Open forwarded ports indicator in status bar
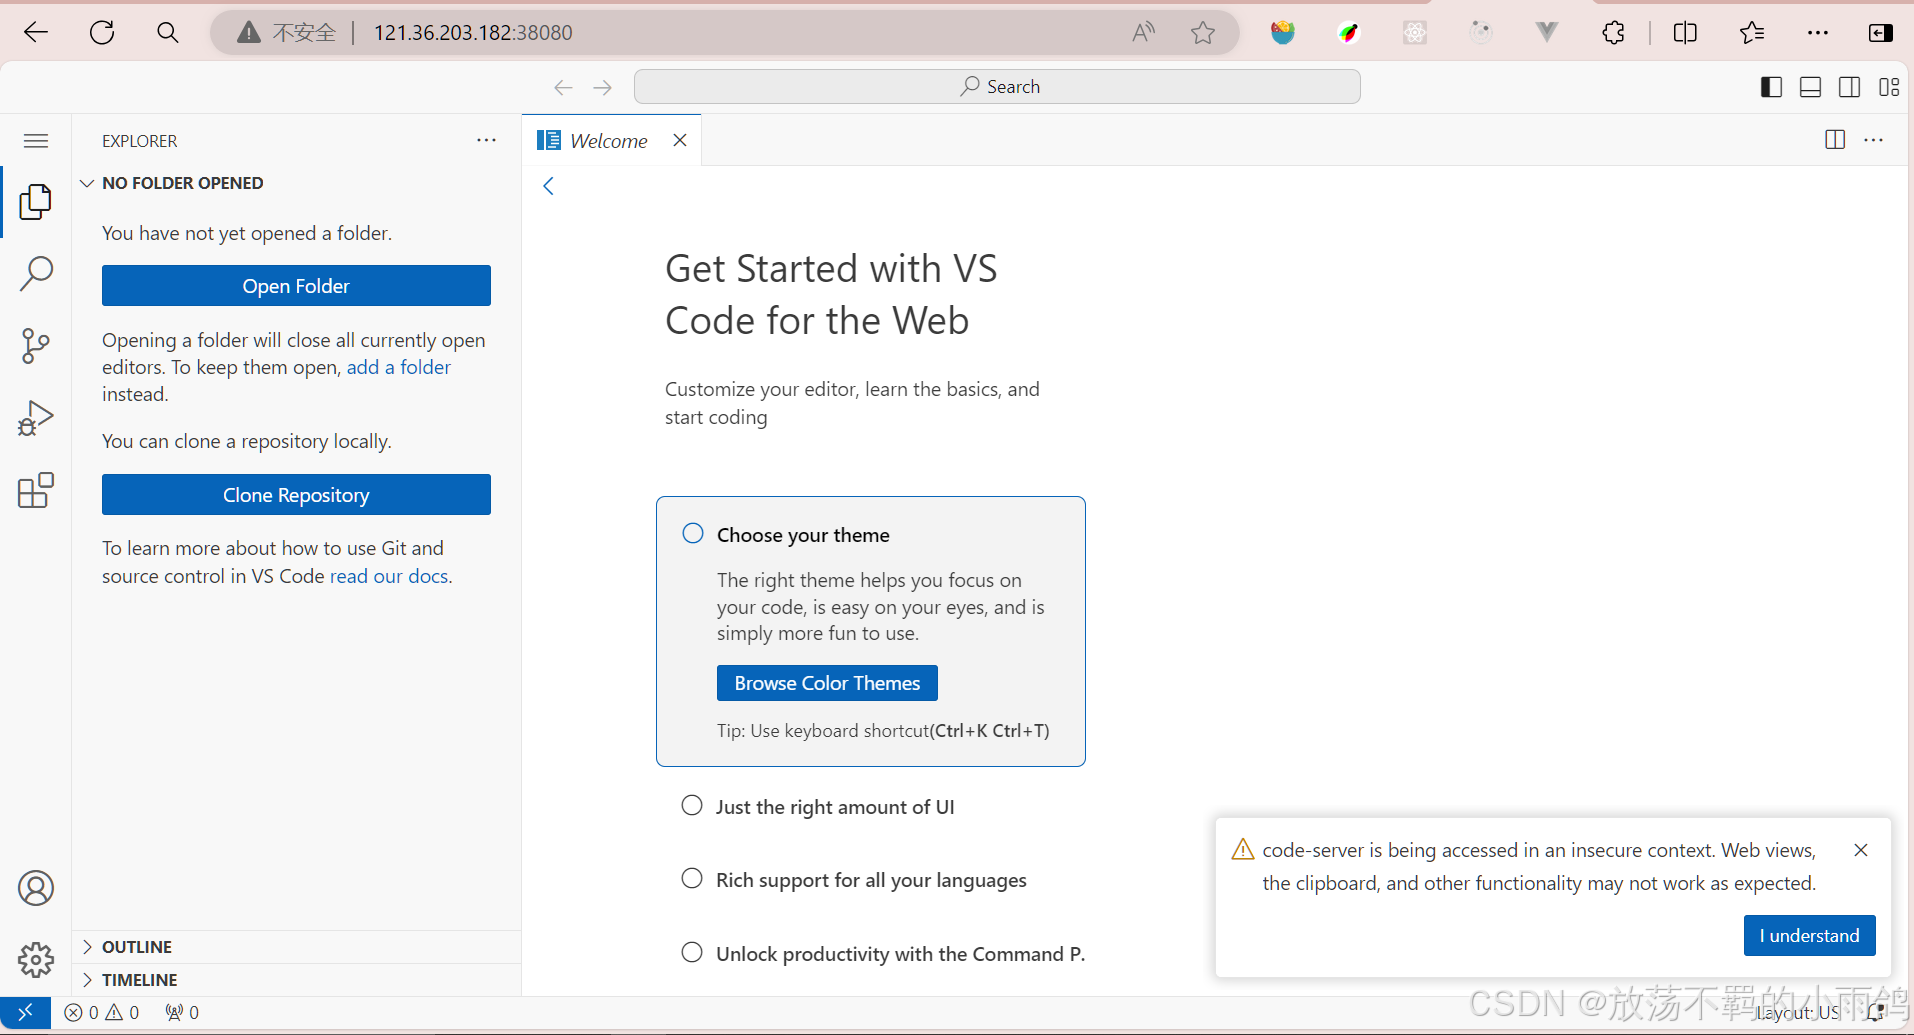Viewport: 1914px width, 1035px height. click(x=182, y=1013)
